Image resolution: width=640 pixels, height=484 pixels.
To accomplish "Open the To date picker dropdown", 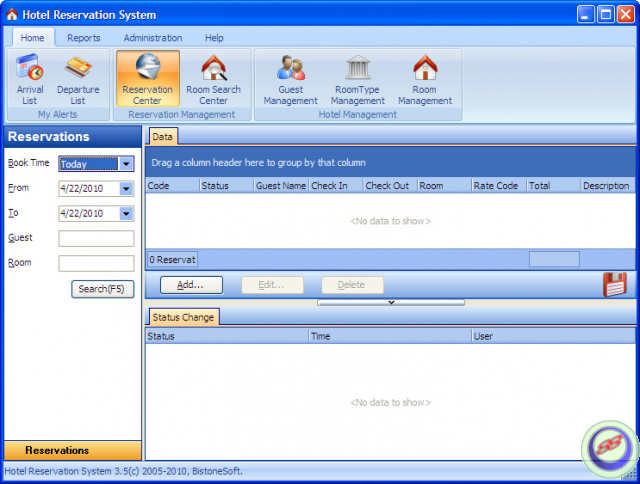I will [x=126, y=213].
